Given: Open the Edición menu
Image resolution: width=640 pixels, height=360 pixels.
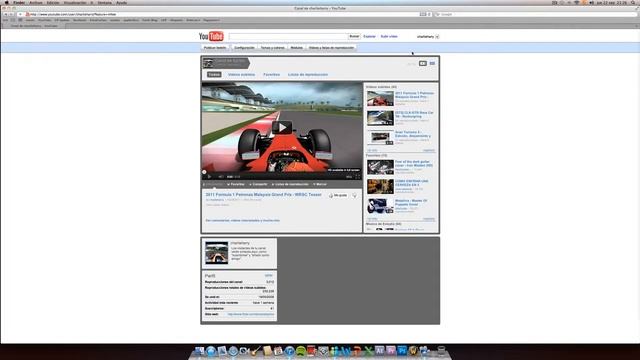Looking at the screenshot, I should pos(53,2).
